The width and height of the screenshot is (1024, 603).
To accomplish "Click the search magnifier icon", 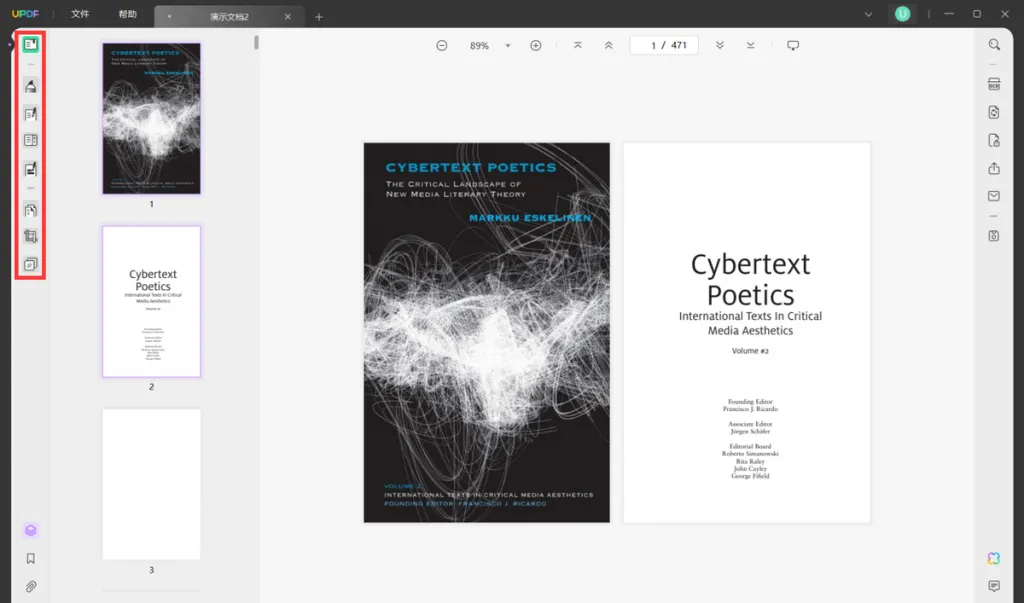I will click(994, 44).
